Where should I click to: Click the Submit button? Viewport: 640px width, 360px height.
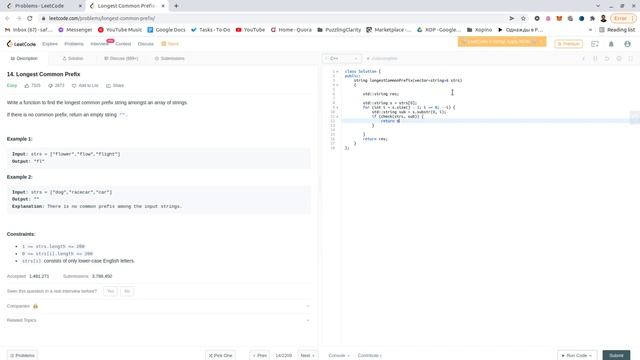click(616, 356)
